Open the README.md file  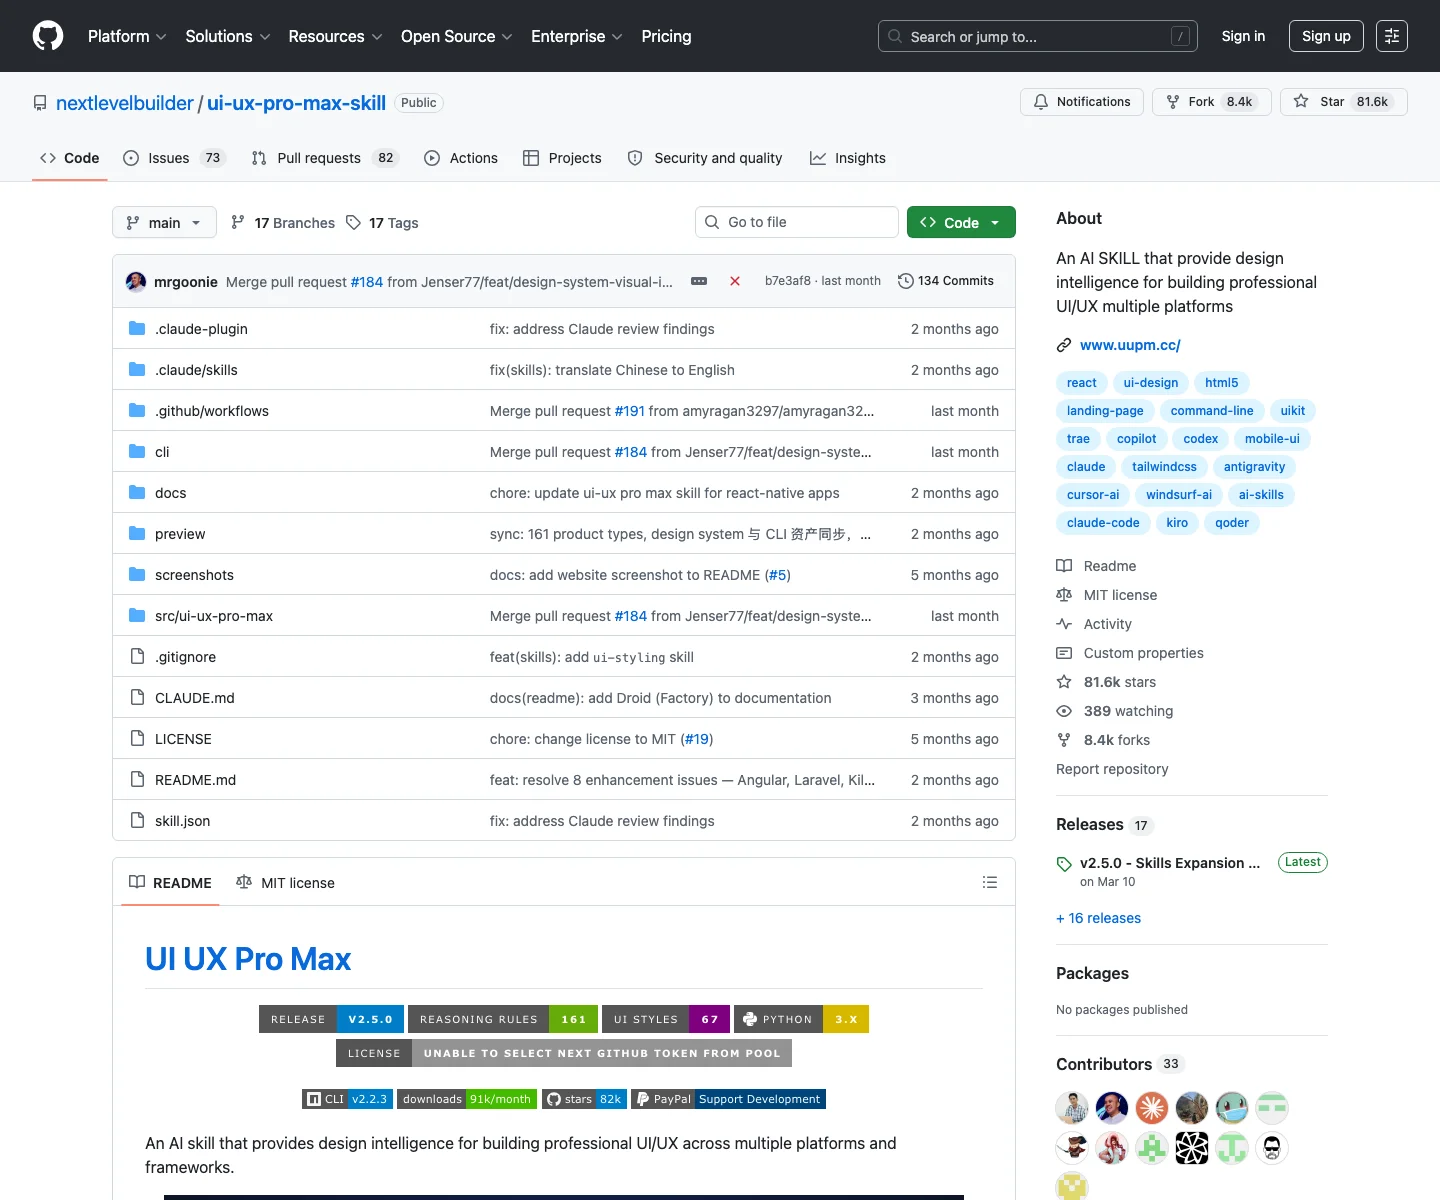coord(195,780)
